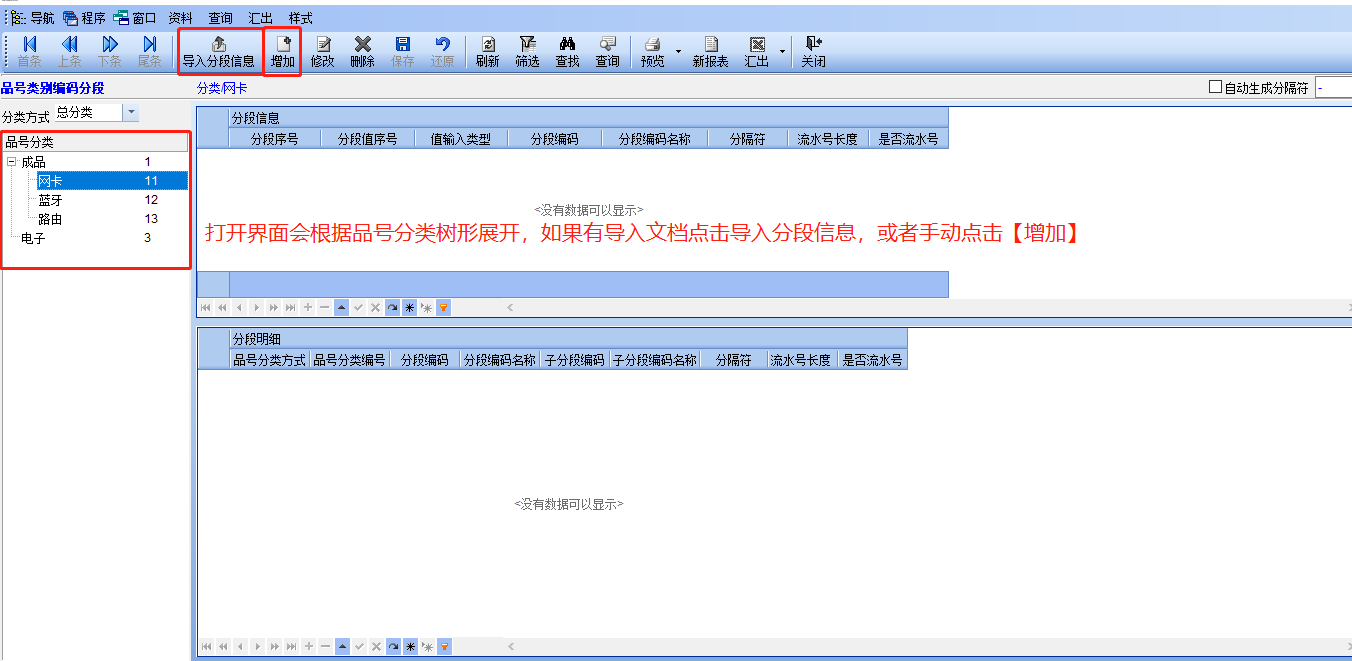Open the dropdown arrow beside 预览

click(x=678, y=51)
